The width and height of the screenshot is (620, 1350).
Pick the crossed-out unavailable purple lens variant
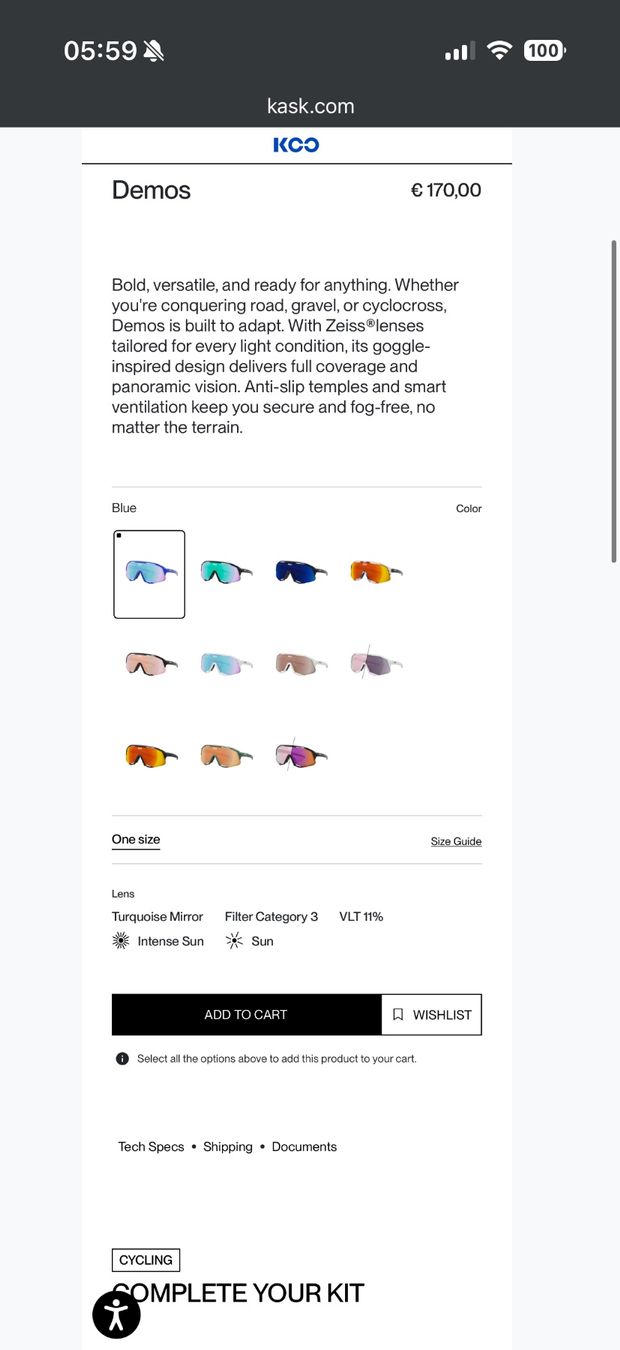(x=376, y=662)
